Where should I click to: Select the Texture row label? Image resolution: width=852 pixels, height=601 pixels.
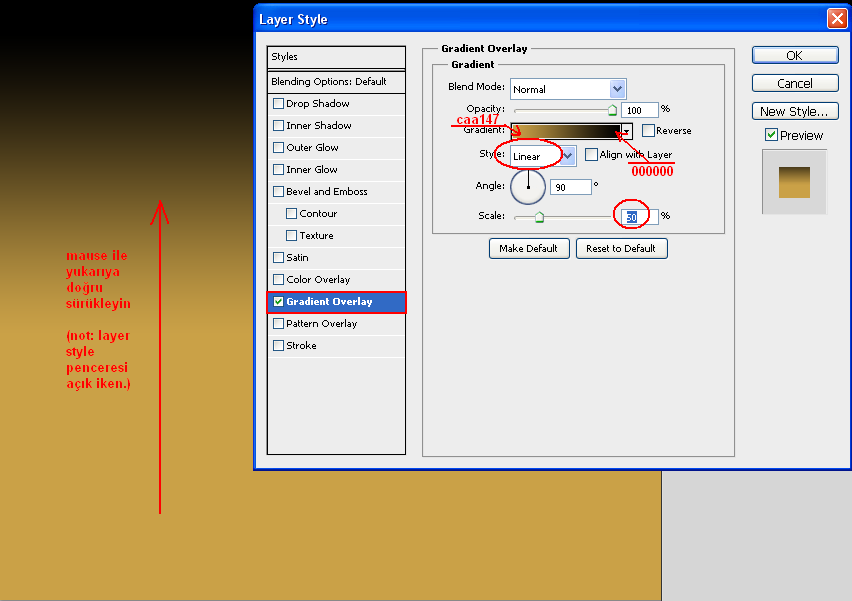tap(316, 235)
